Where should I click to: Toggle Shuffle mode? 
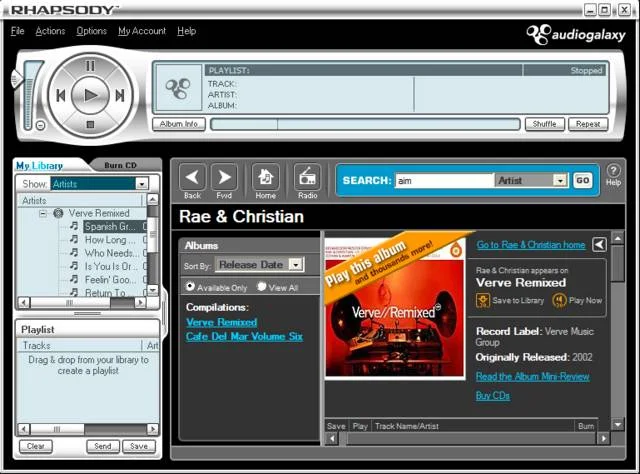click(544, 124)
